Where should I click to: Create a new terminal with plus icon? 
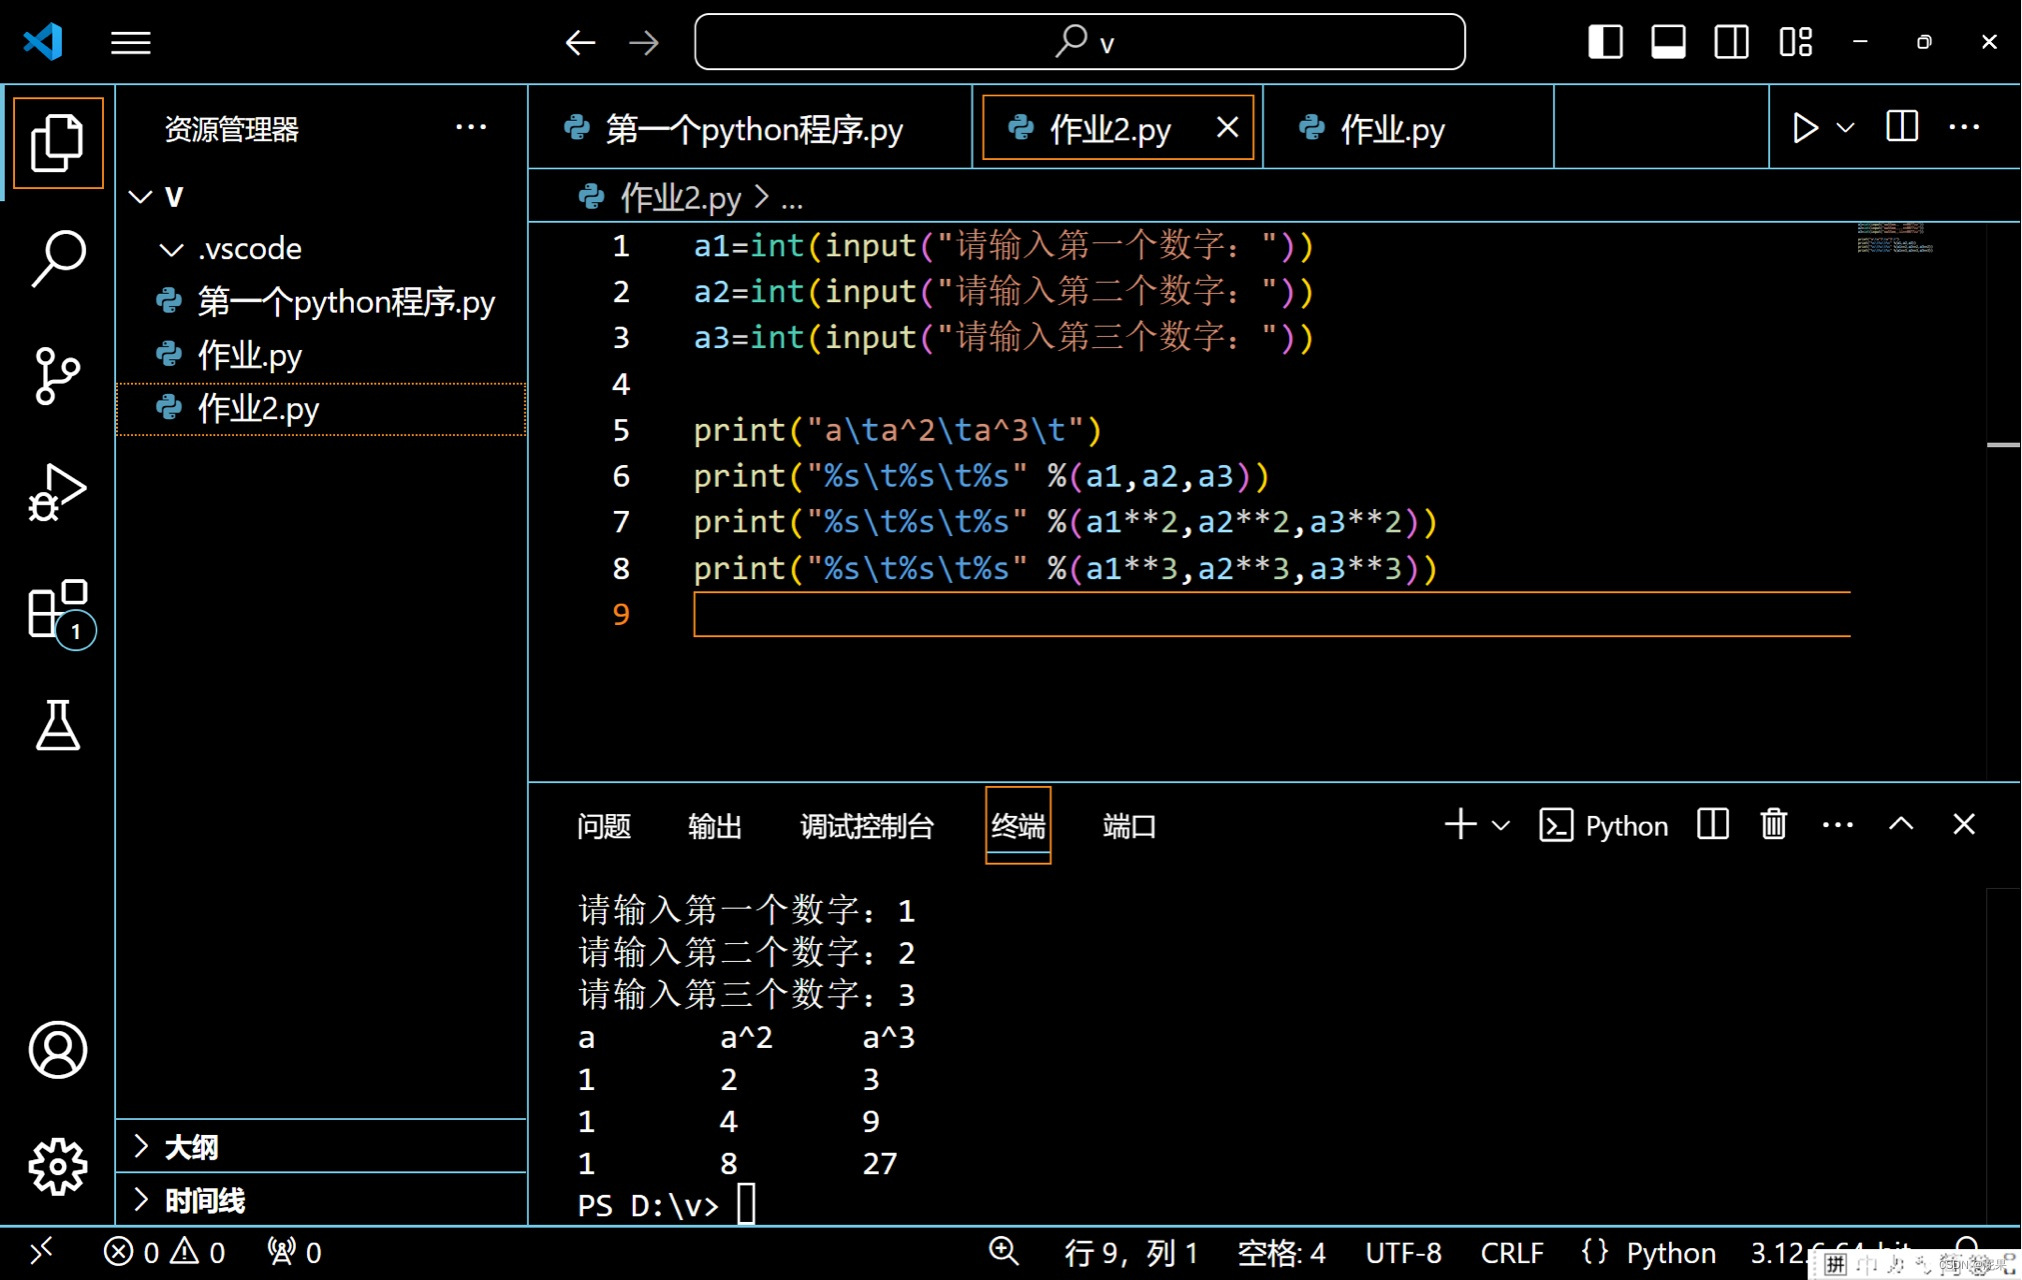[x=1461, y=824]
